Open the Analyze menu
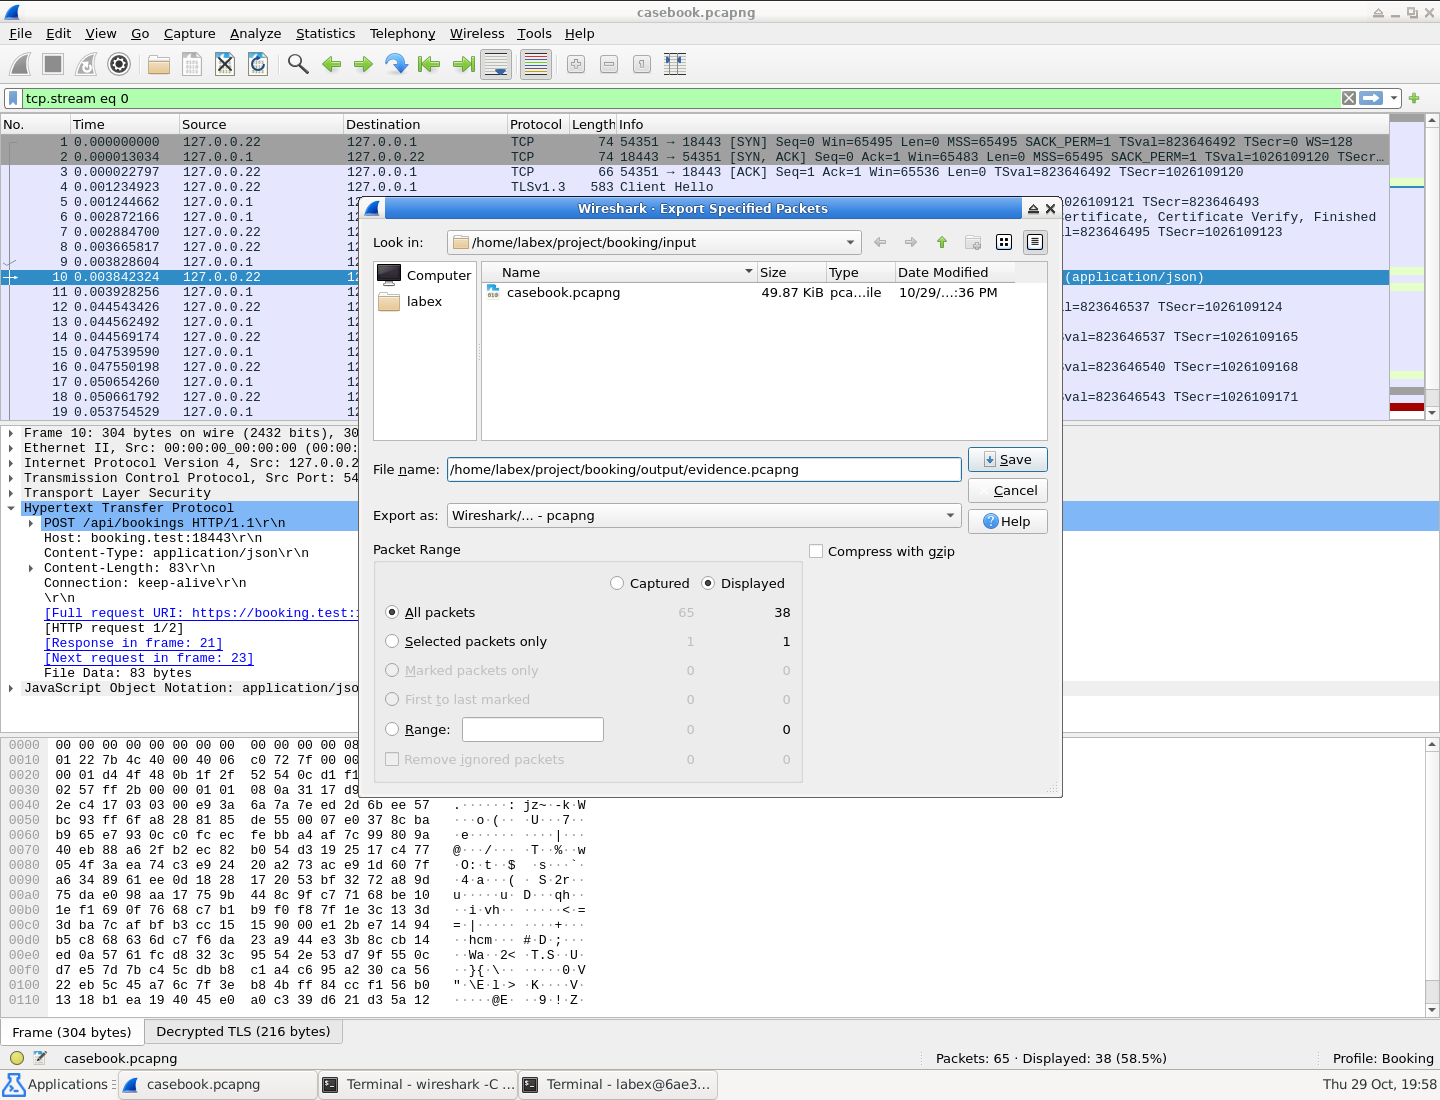This screenshot has width=1440, height=1100. (256, 34)
